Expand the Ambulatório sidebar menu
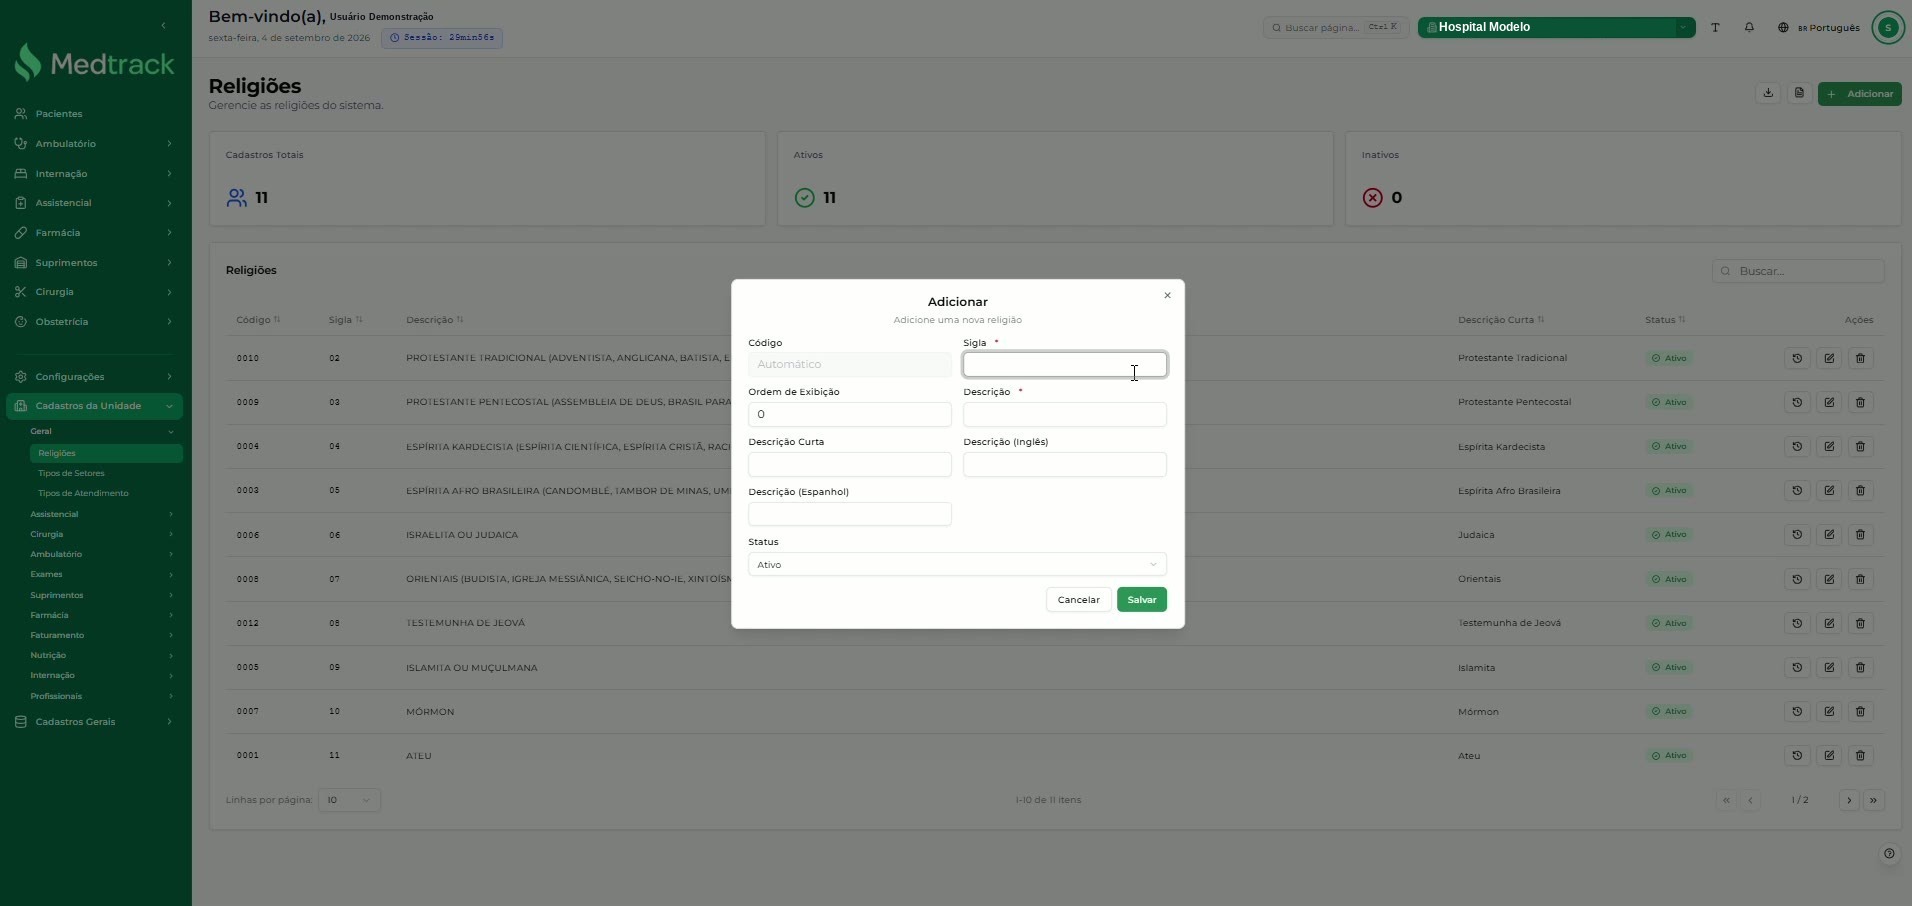 (94, 144)
